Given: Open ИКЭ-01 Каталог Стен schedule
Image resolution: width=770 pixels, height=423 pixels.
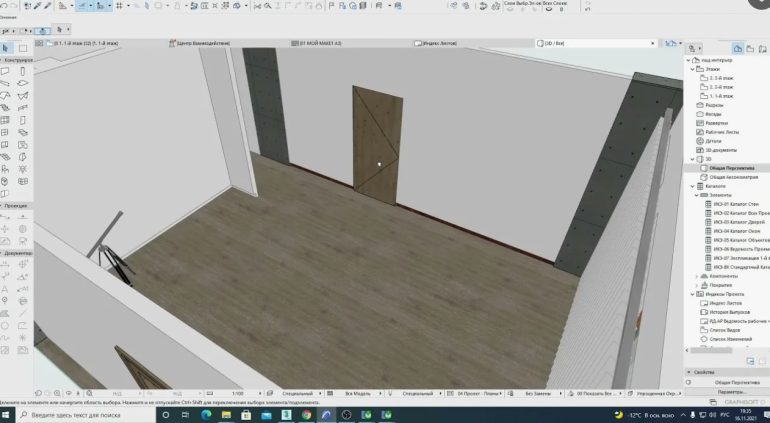Looking at the screenshot, I should 736,204.
